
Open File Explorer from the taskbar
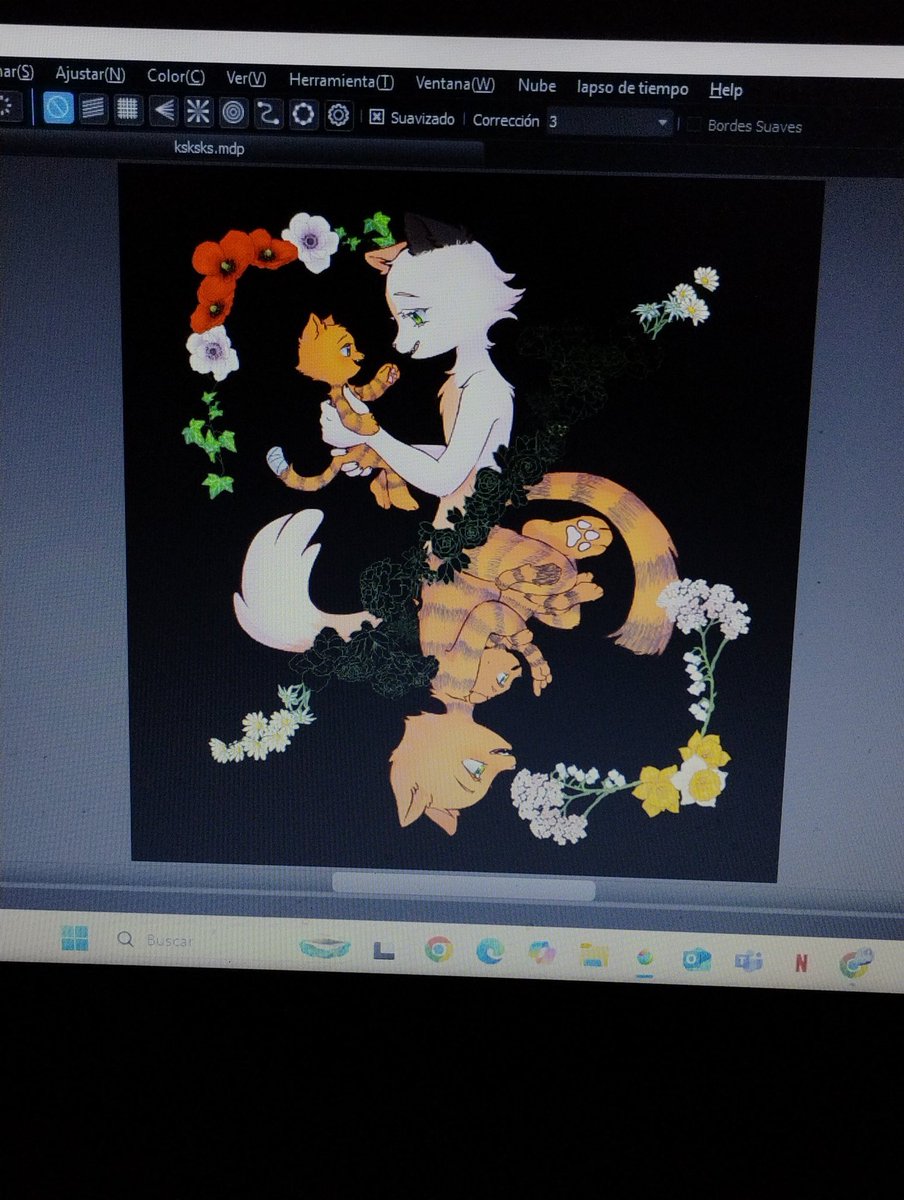click(x=595, y=955)
